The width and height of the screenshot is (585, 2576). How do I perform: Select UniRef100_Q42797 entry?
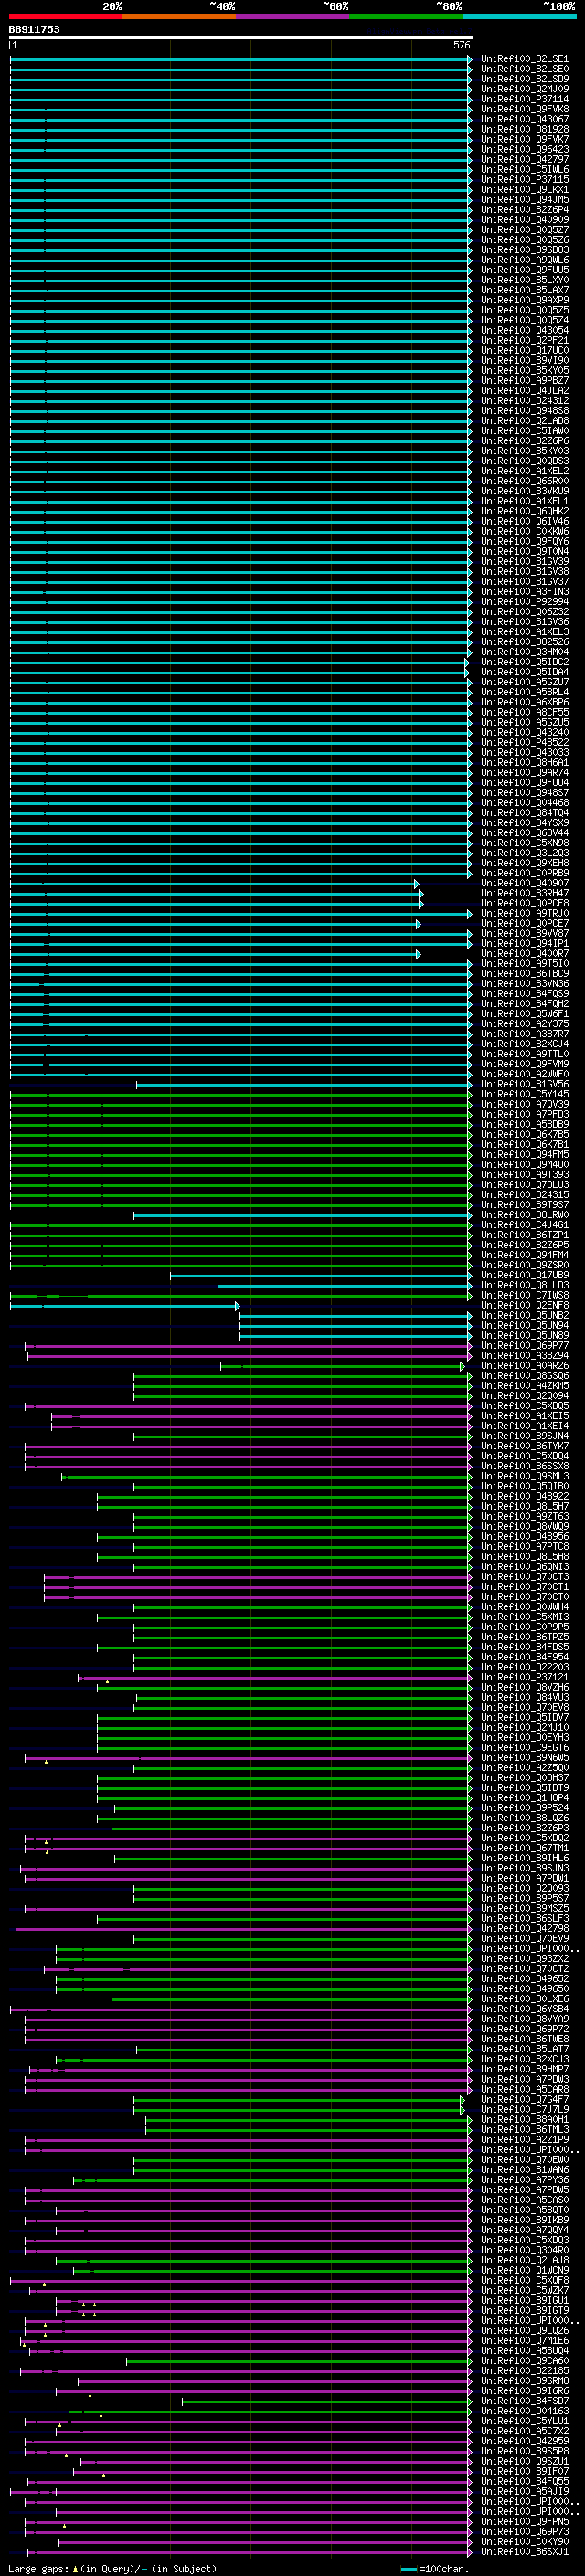point(524,159)
